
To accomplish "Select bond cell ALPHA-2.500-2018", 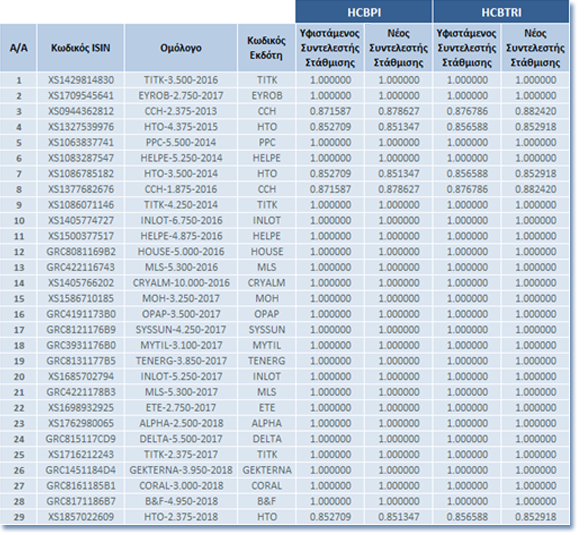I will coord(181,423).
